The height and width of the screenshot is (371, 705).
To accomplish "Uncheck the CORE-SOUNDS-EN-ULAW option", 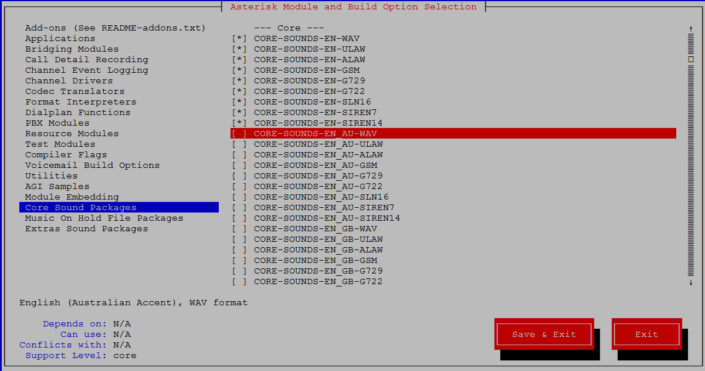I will [x=239, y=49].
